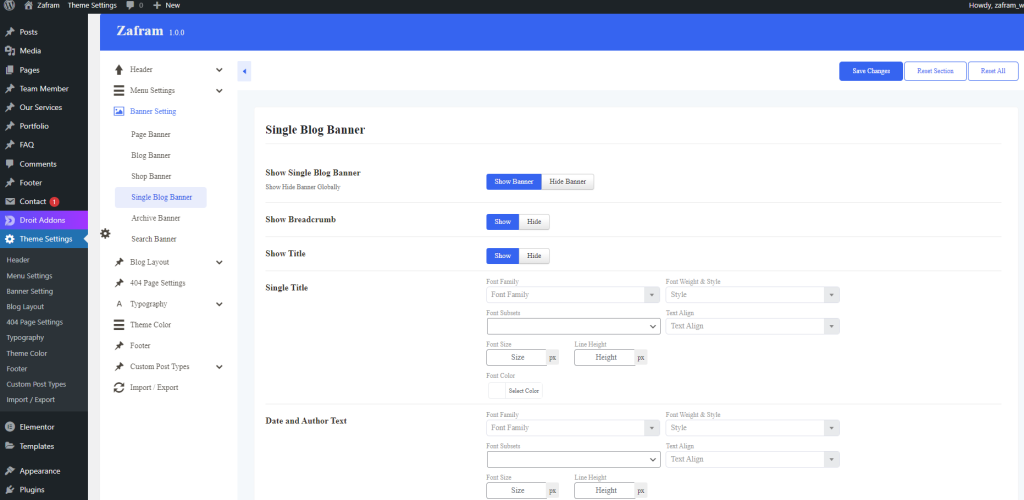
Task: Click the Reset Section button
Action: [x=935, y=71]
